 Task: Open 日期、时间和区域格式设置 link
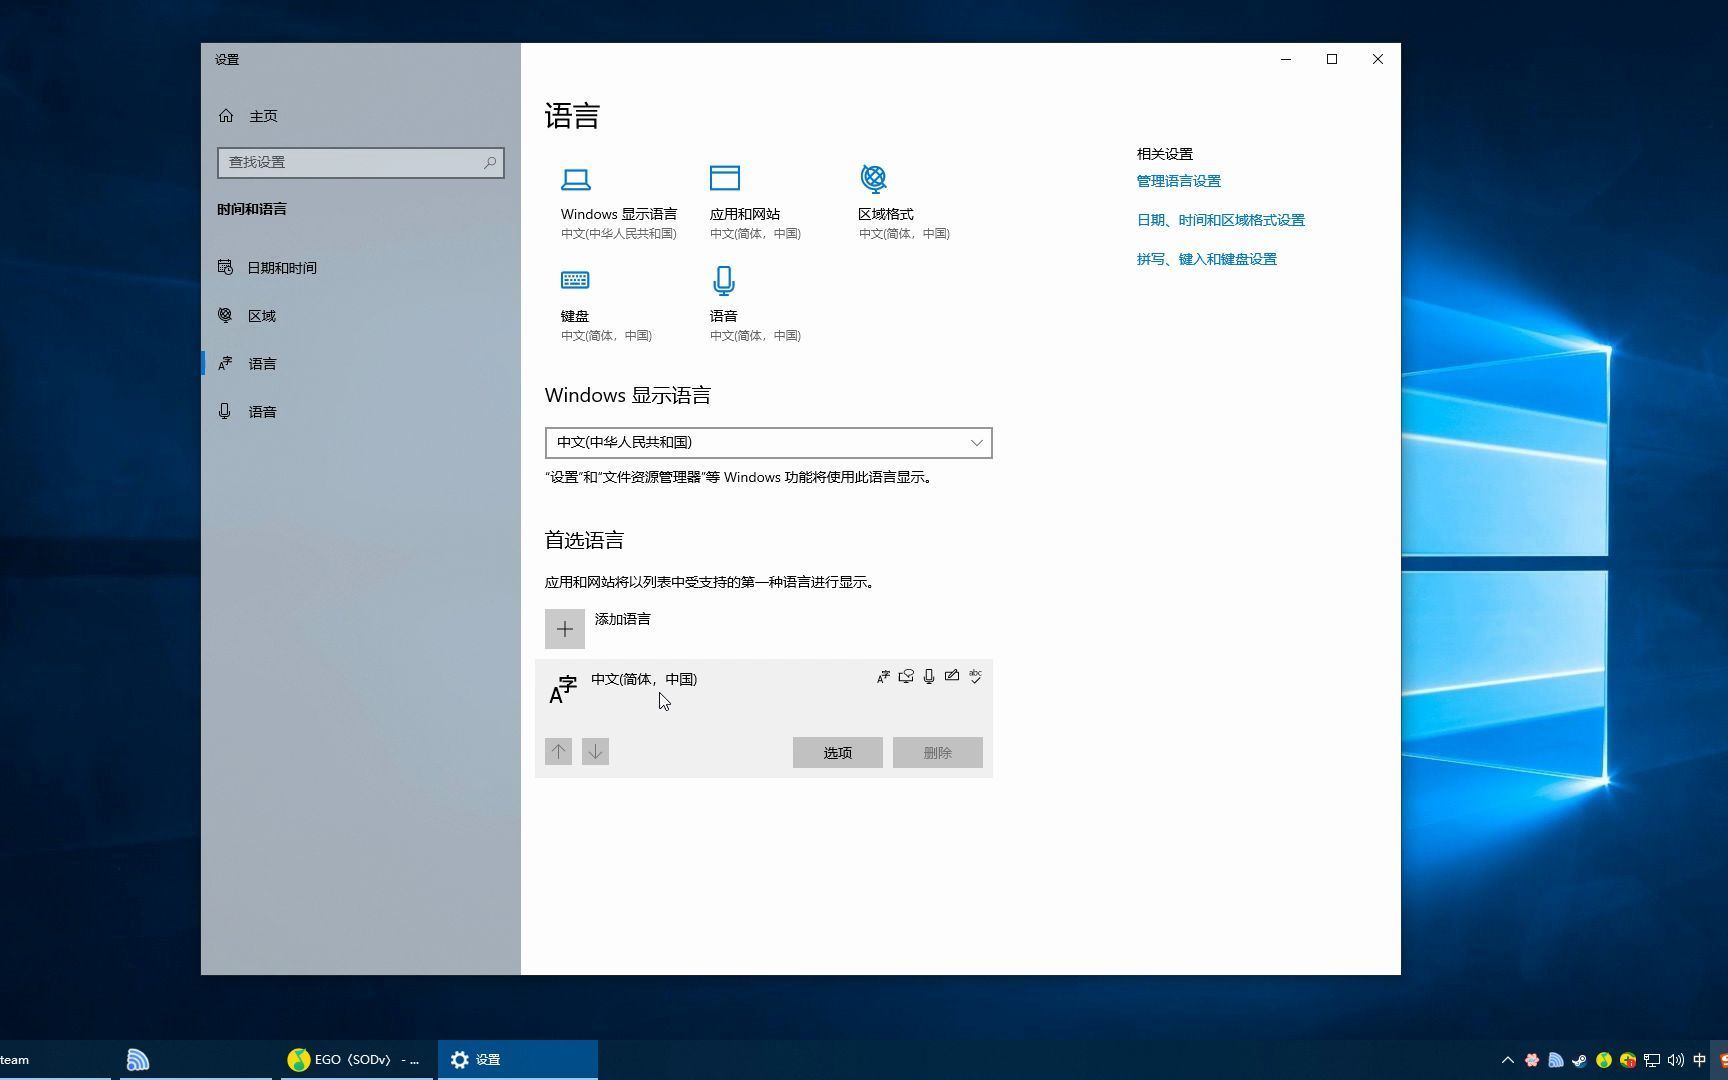tap(1220, 220)
